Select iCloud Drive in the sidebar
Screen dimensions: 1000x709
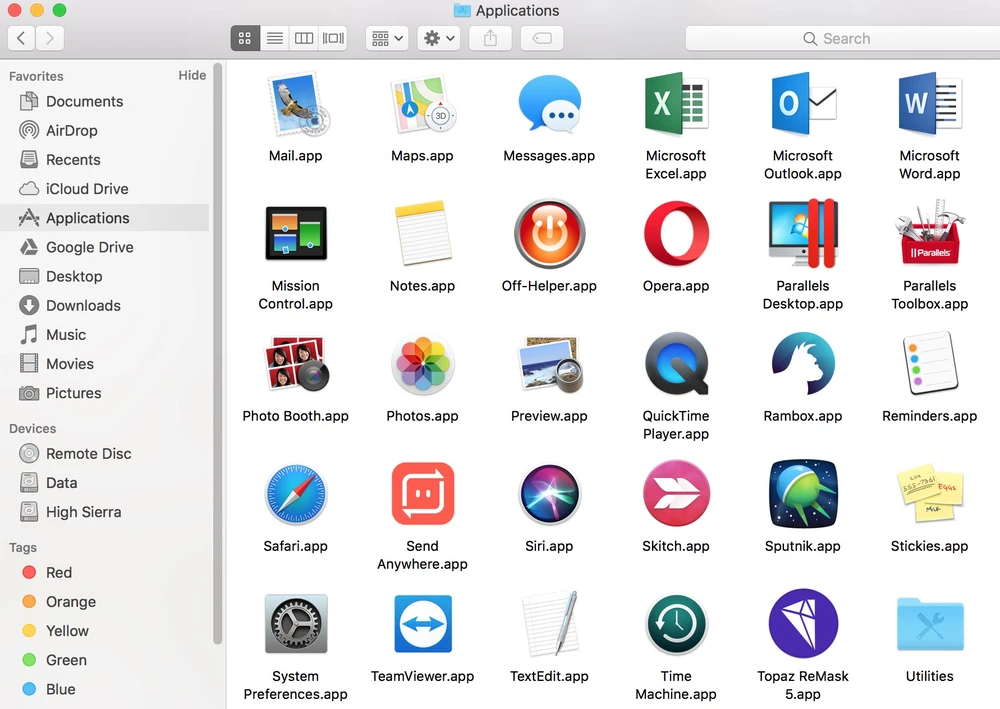(87, 189)
